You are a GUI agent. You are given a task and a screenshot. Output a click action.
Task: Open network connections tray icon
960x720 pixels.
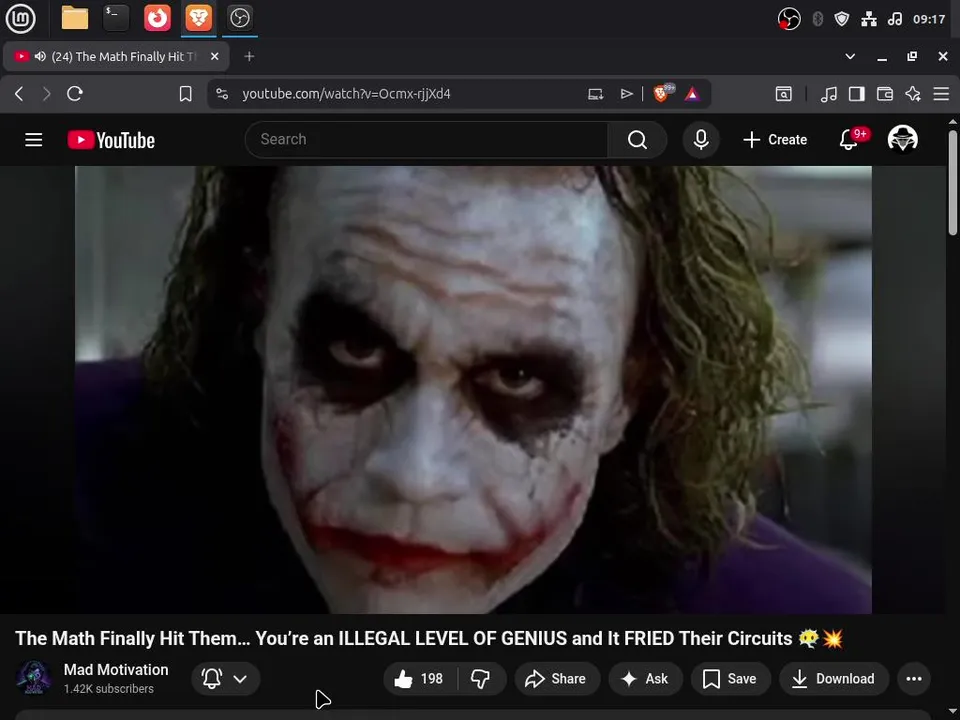869,19
